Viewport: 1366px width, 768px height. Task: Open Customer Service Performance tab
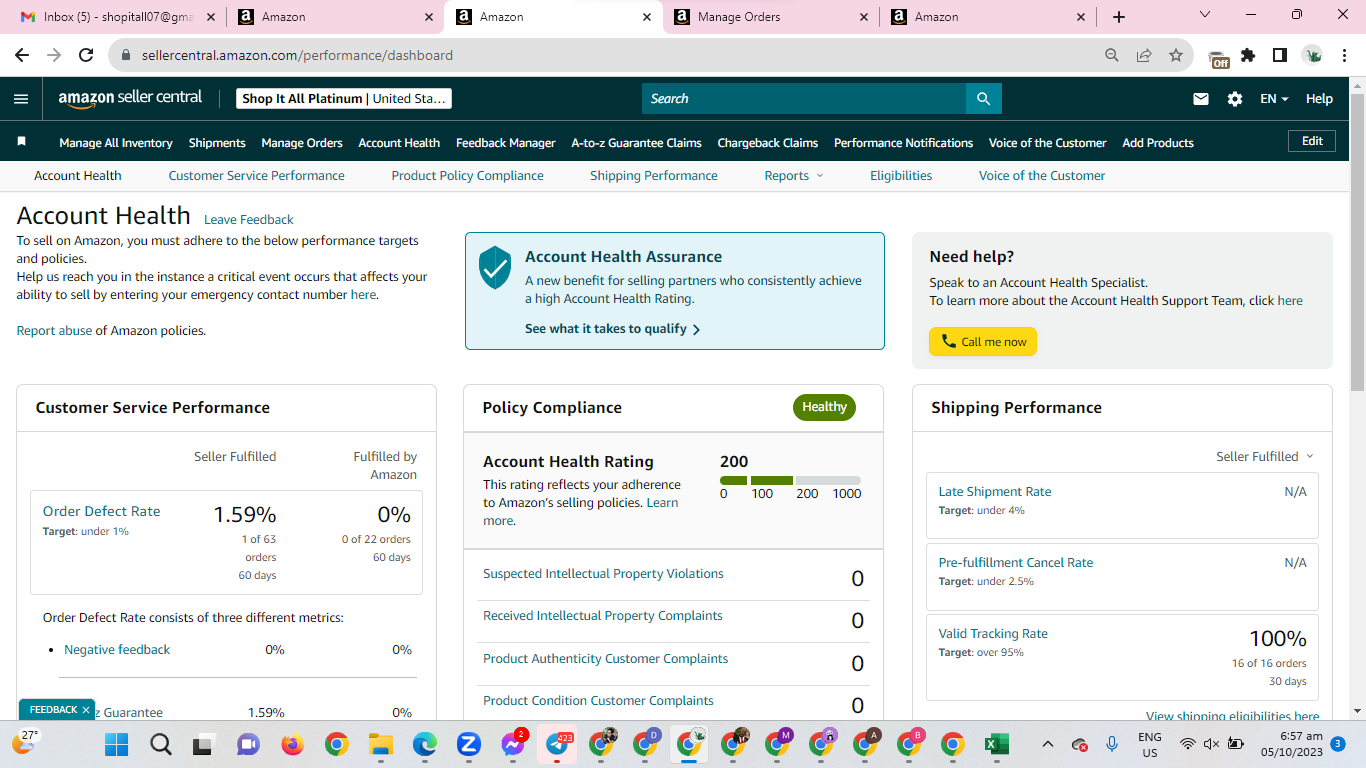click(256, 176)
